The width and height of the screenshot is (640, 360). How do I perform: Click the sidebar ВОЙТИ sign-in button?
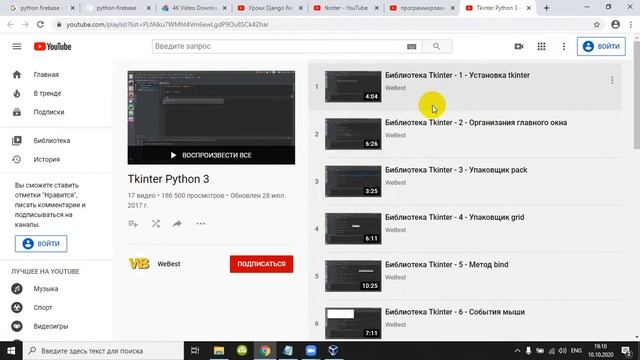click(x=41, y=244)
